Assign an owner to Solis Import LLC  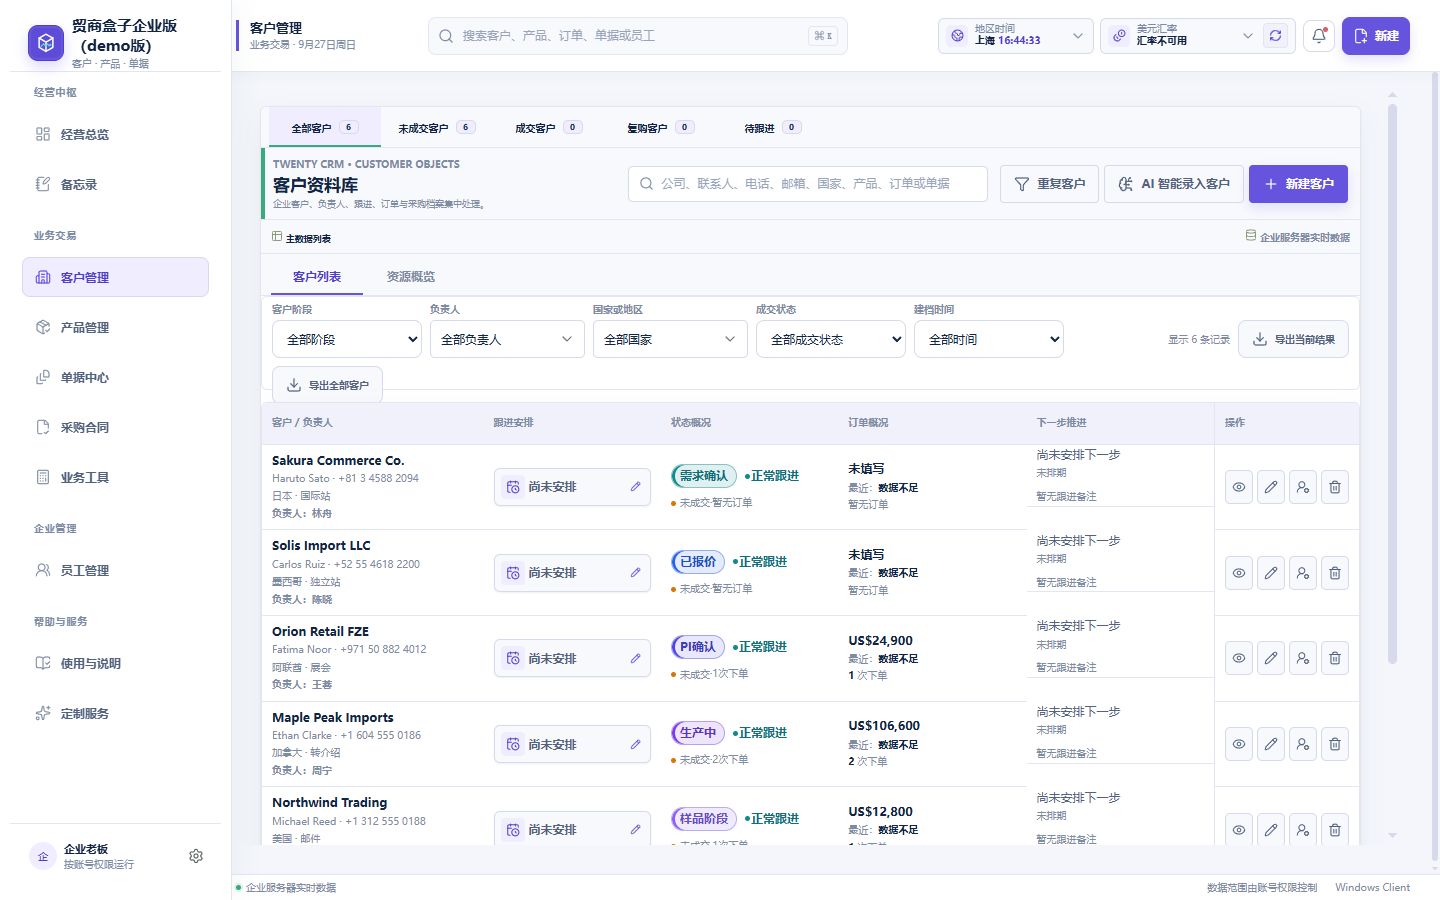tap(1303, 573)
